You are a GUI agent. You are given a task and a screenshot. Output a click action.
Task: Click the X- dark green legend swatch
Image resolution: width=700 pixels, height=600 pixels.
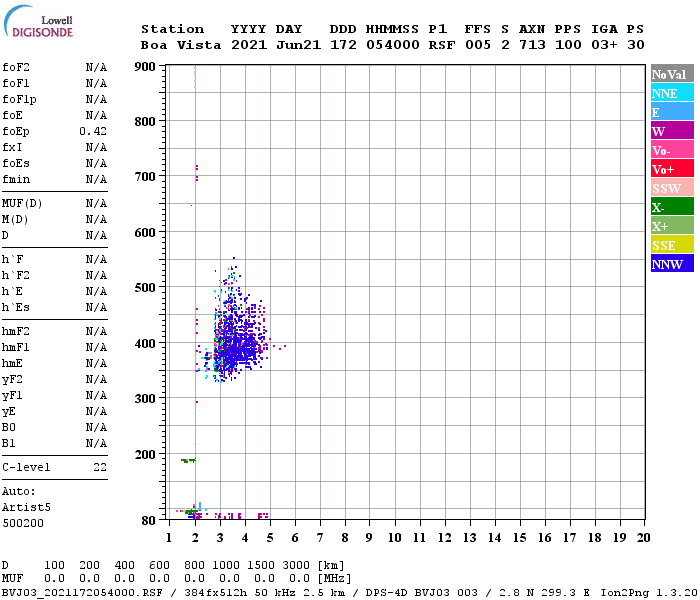672,207
